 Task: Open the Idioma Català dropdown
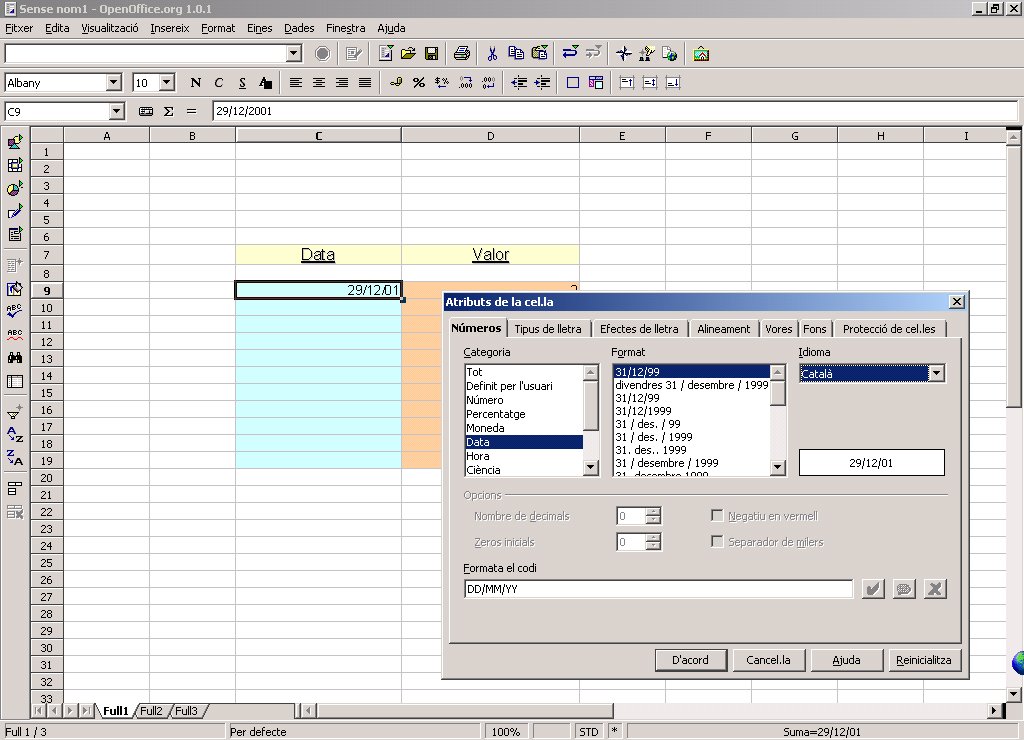point(936,374)
